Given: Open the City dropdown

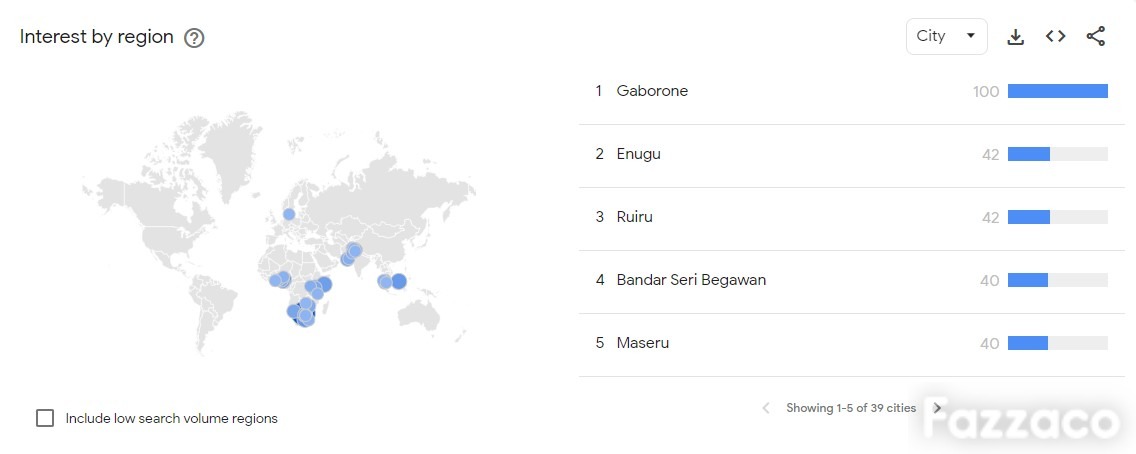Looking at the screenshot, I should [x=946, y=36].
